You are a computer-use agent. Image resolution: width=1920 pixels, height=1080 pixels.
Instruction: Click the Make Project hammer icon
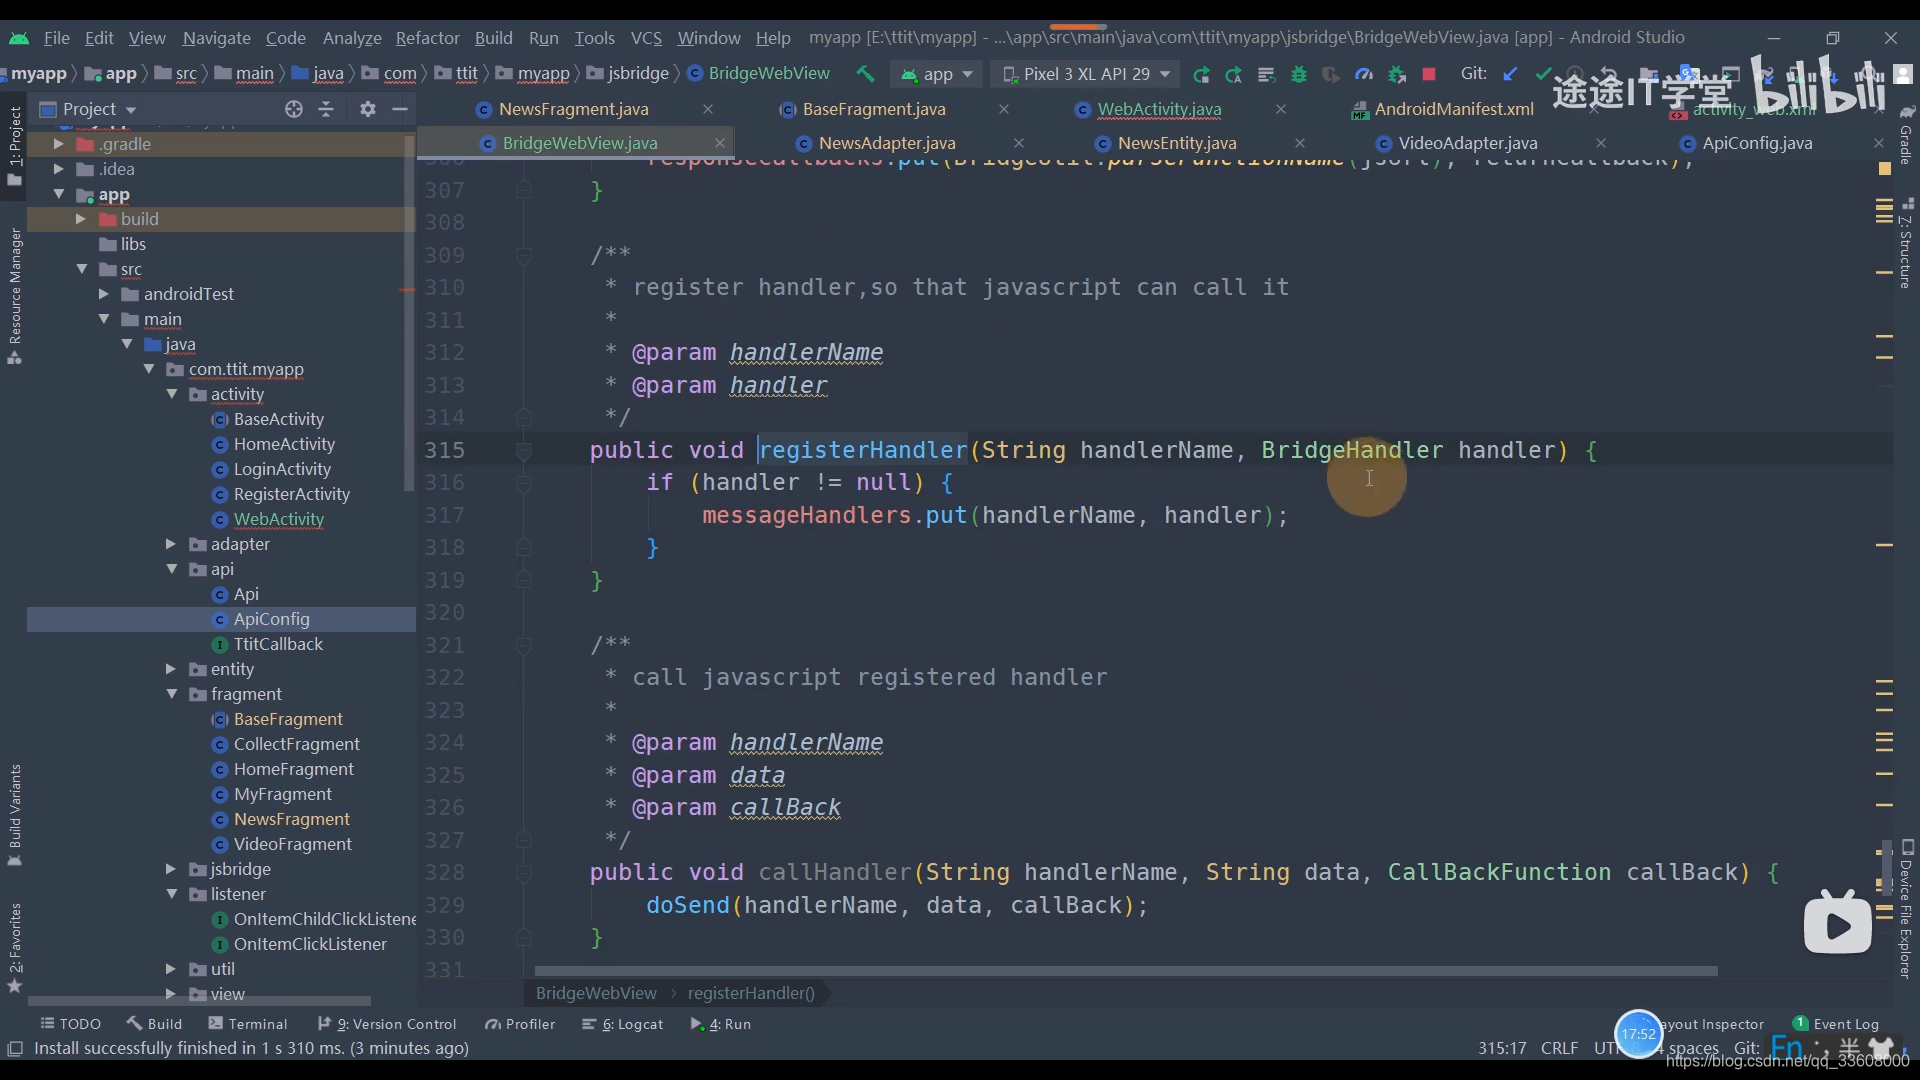(x=865, y=74)
